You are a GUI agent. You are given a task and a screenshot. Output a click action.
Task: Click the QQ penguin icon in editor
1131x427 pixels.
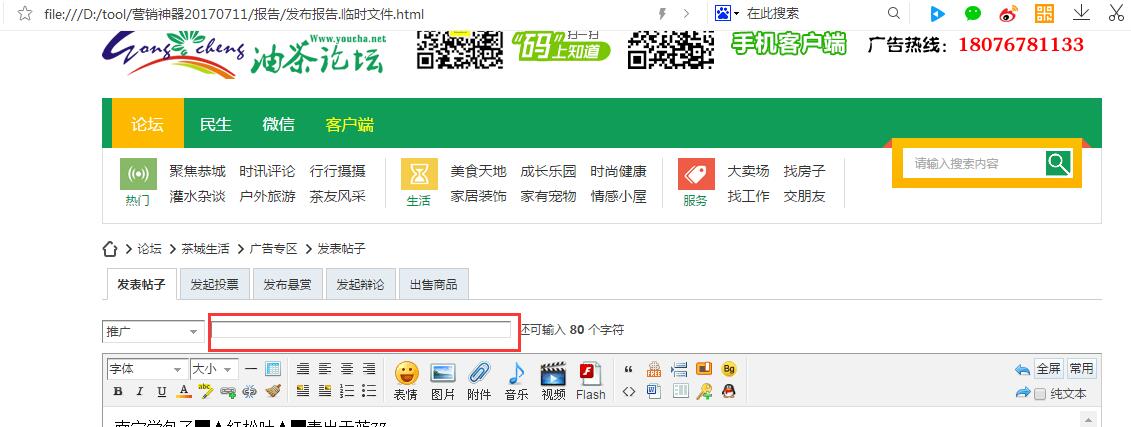point(729,392)
